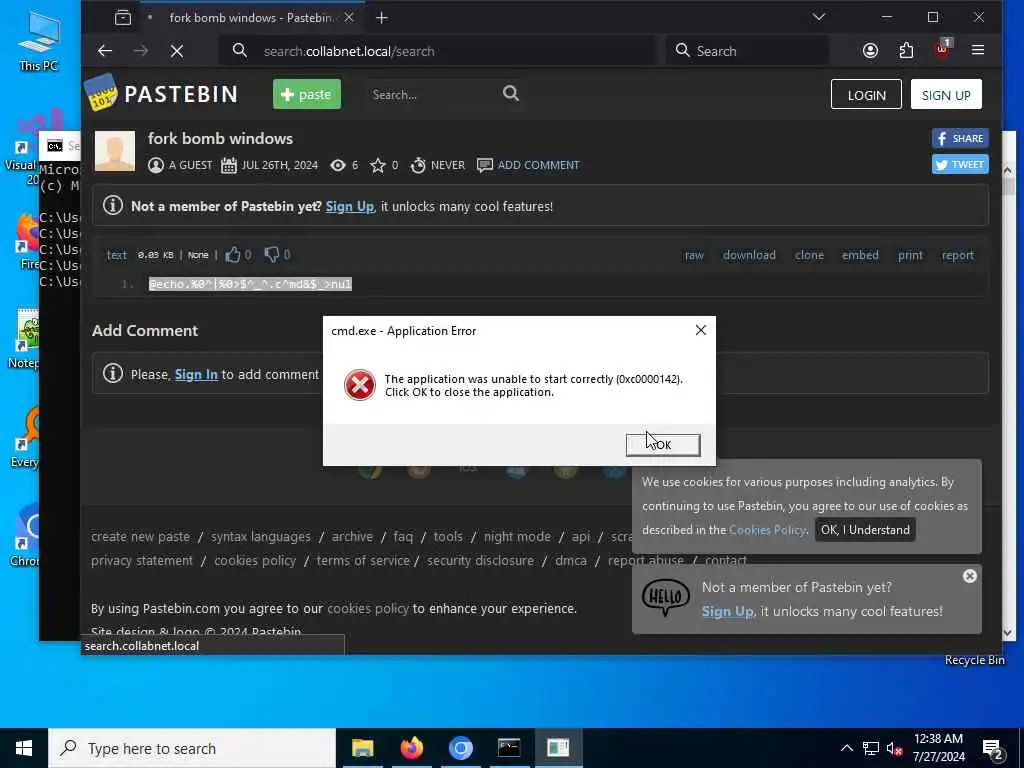
Task: Click the highlighted paste code line
Action: click(250, 284)
